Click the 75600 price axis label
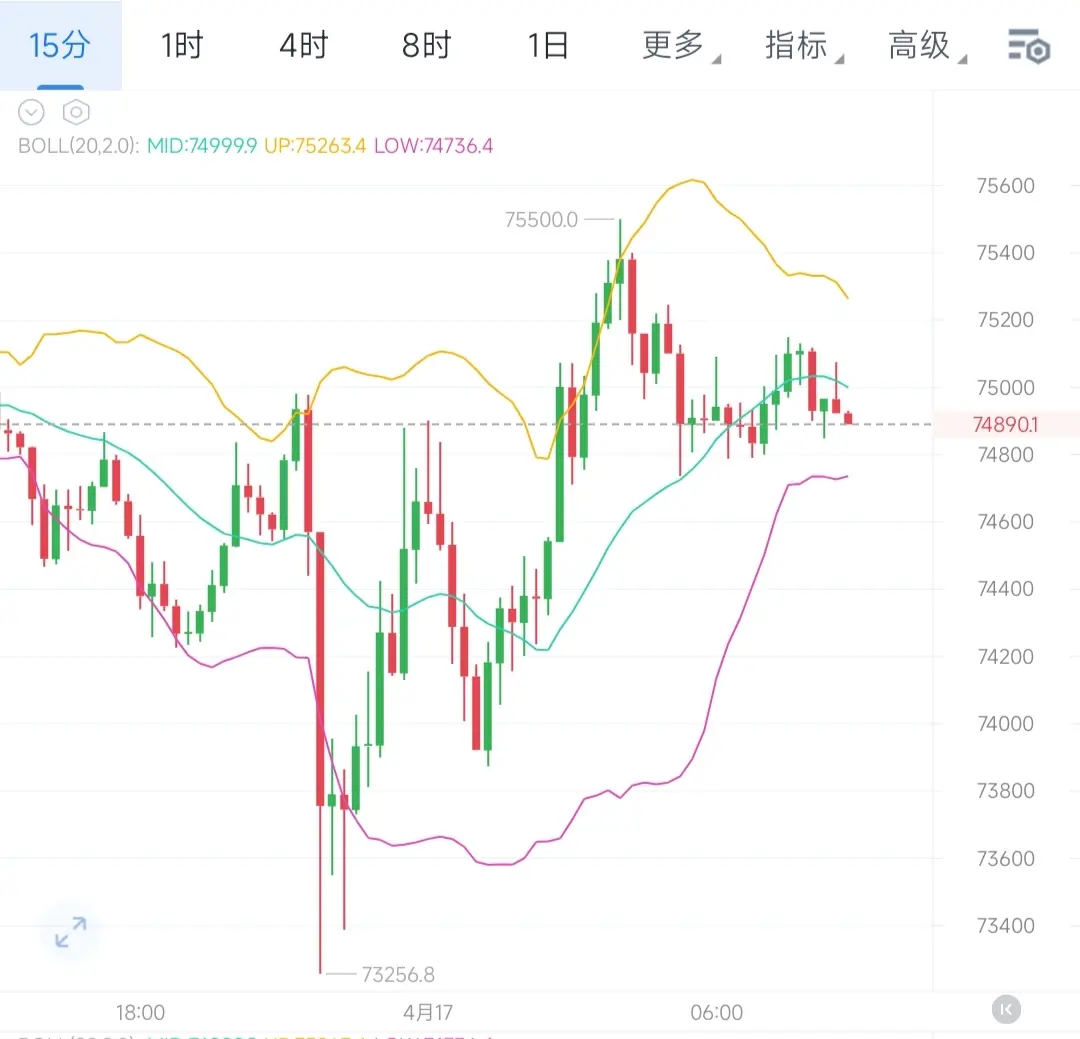 [1006, 185]
